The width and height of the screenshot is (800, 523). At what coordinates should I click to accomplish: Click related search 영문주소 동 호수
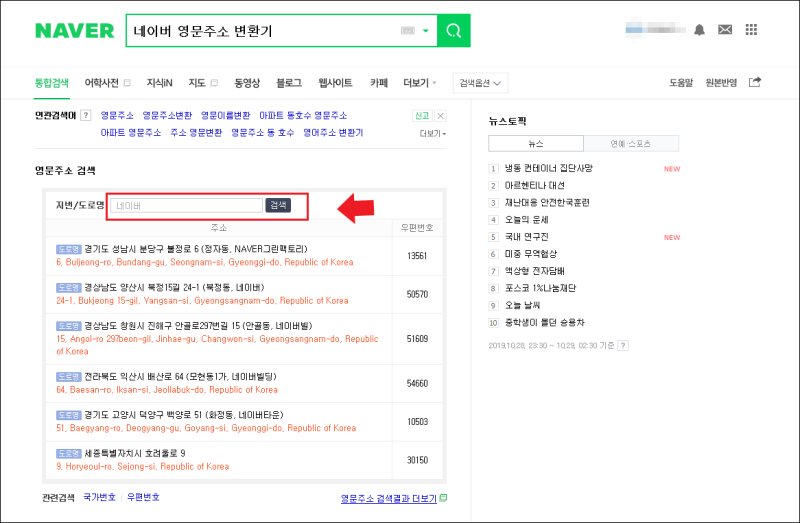pos(262,133)
